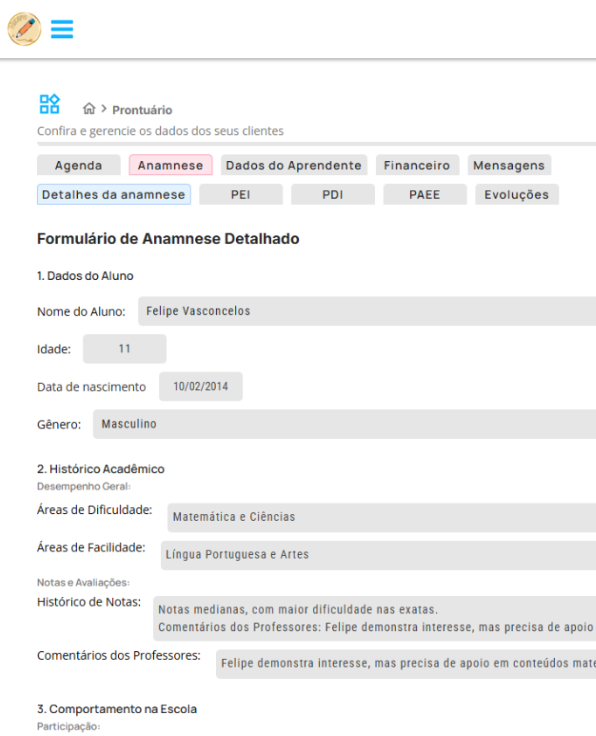
Task: Switch to Dados do Aprendente tab
Action: click(294, 165)
